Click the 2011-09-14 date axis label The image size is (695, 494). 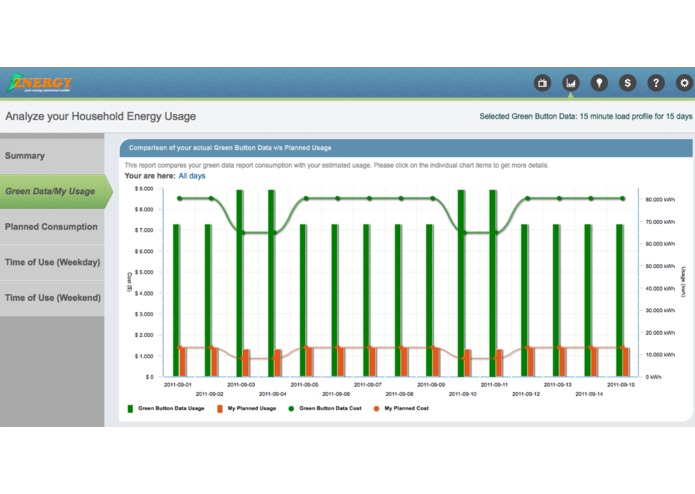point(589,394)
